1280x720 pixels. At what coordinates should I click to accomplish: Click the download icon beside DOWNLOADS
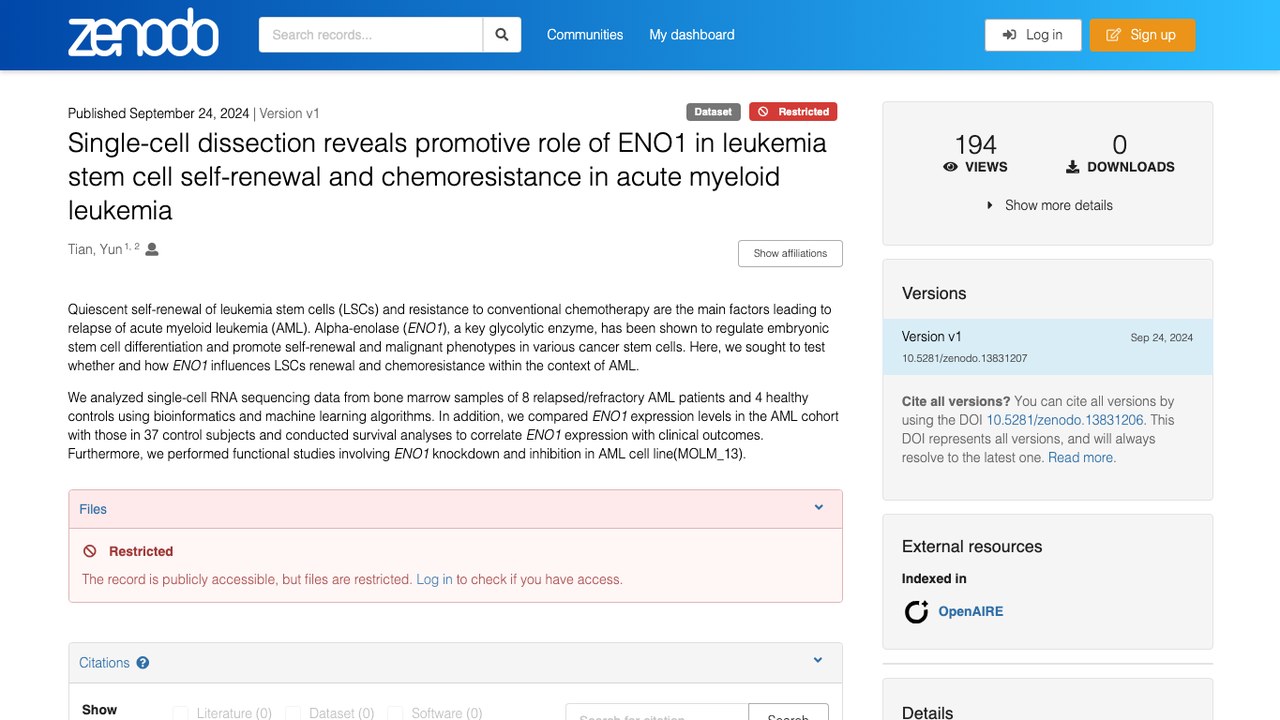click(x=1073, y=167)
